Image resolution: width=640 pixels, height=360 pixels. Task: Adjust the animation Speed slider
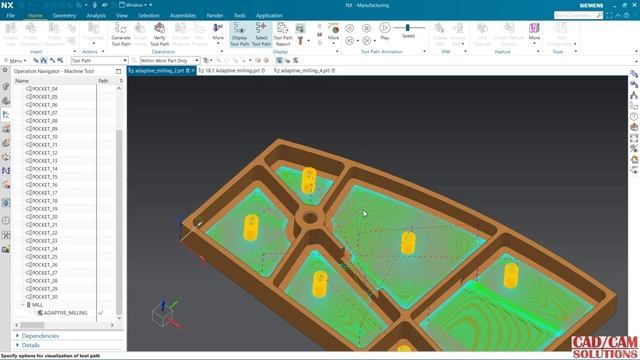[x=408, y=28]
